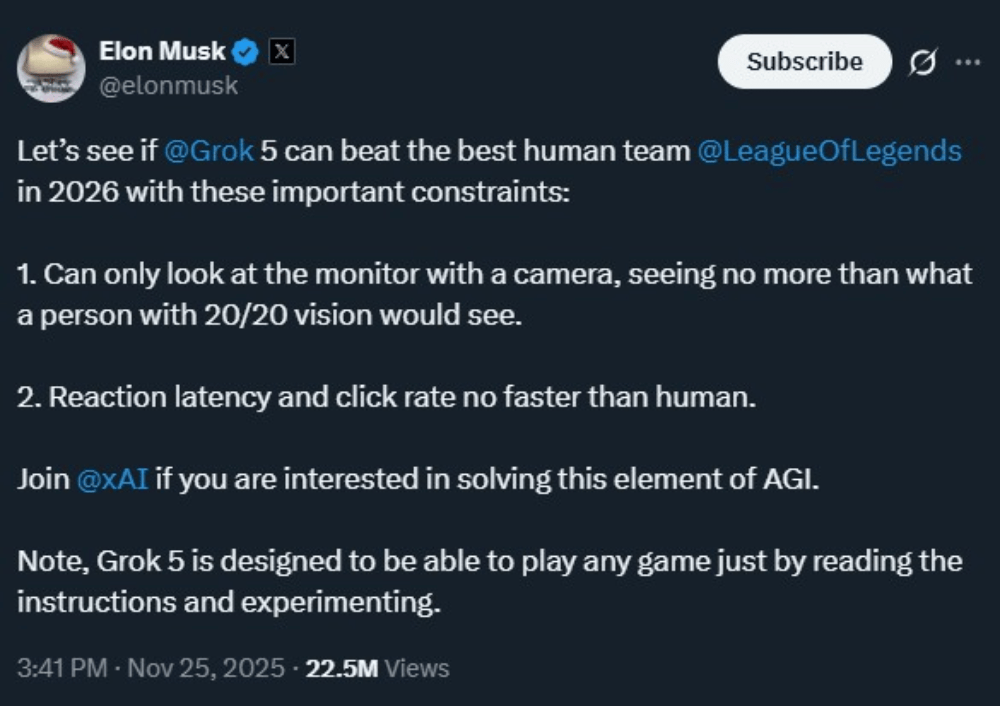Click the Elon Musk display name
Viewport: 1000px width, 706px height.
tap(162, 51)
